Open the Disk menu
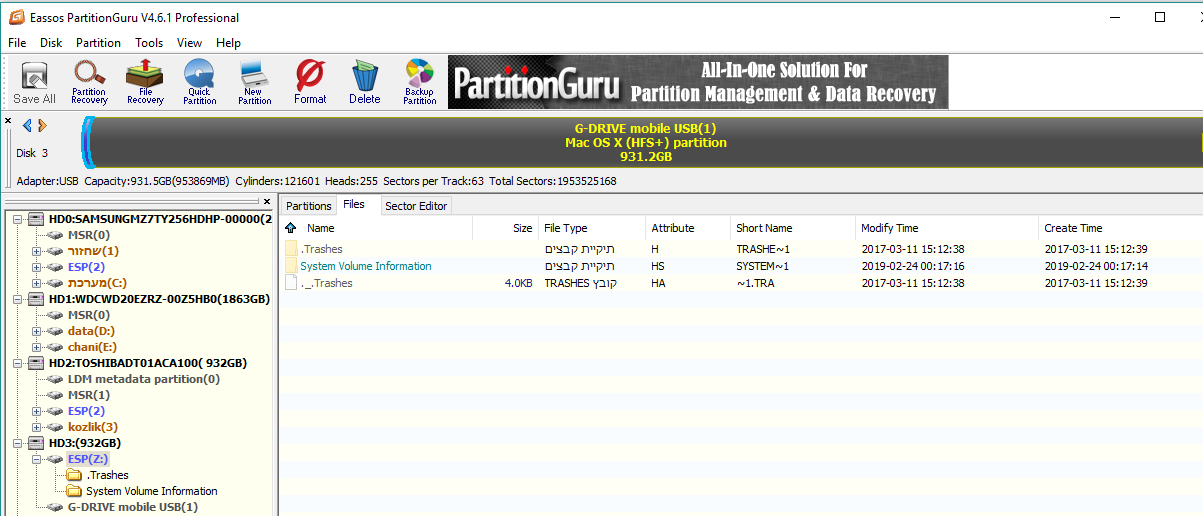 (51, 43)
